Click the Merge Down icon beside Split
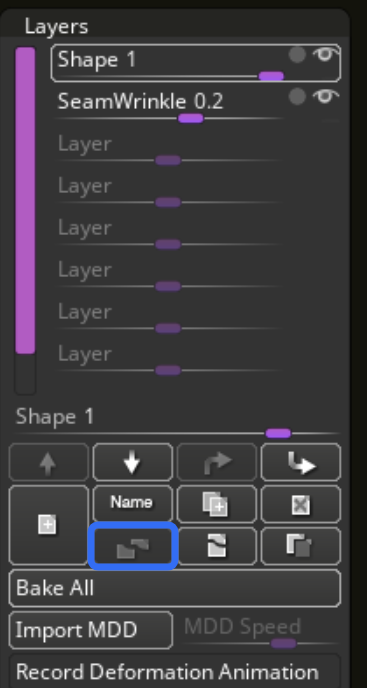 point(216,546)
